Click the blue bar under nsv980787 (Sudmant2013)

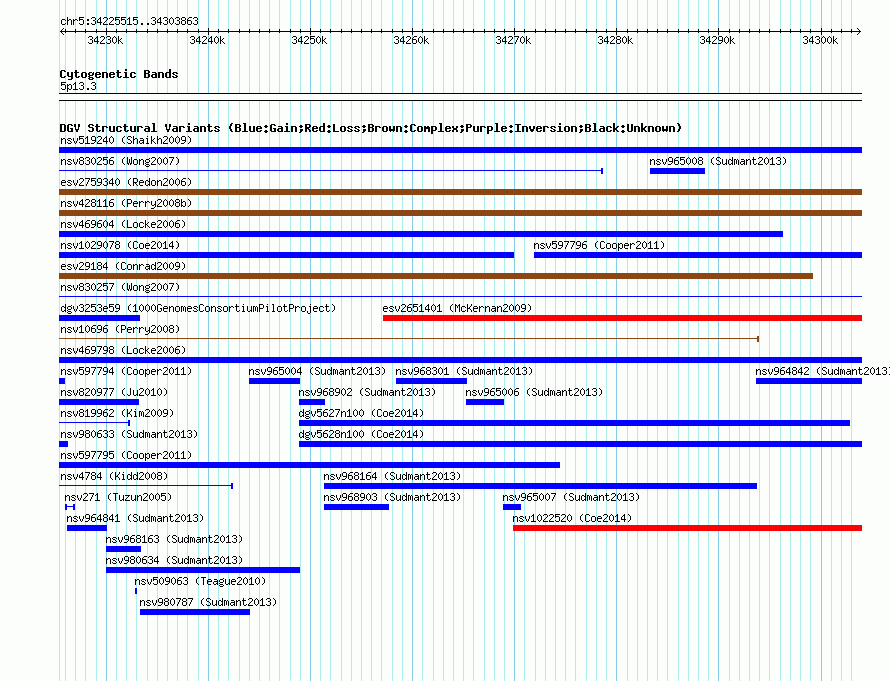click(195, 612)
